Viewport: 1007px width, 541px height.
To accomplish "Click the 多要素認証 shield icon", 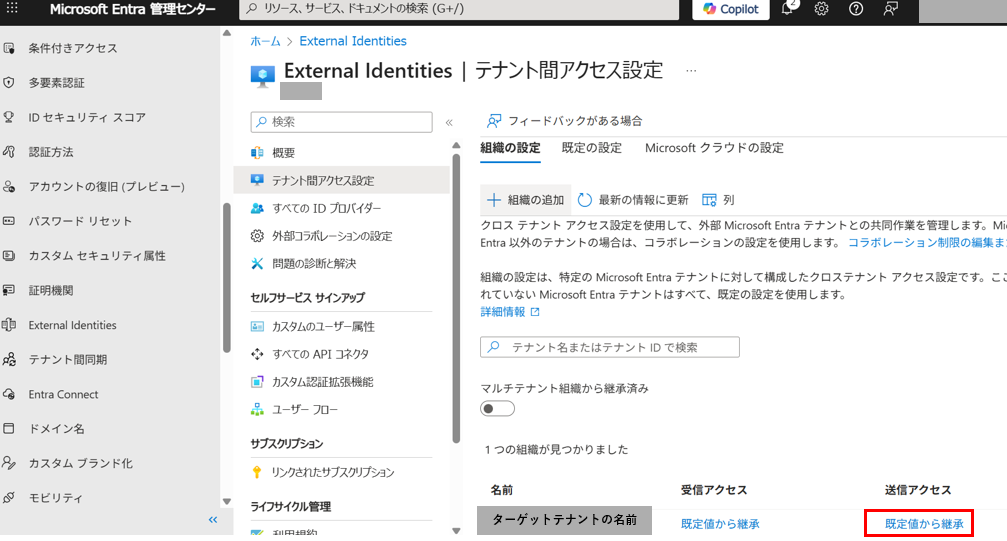I will pyautogui.click(x=9, y=82).
